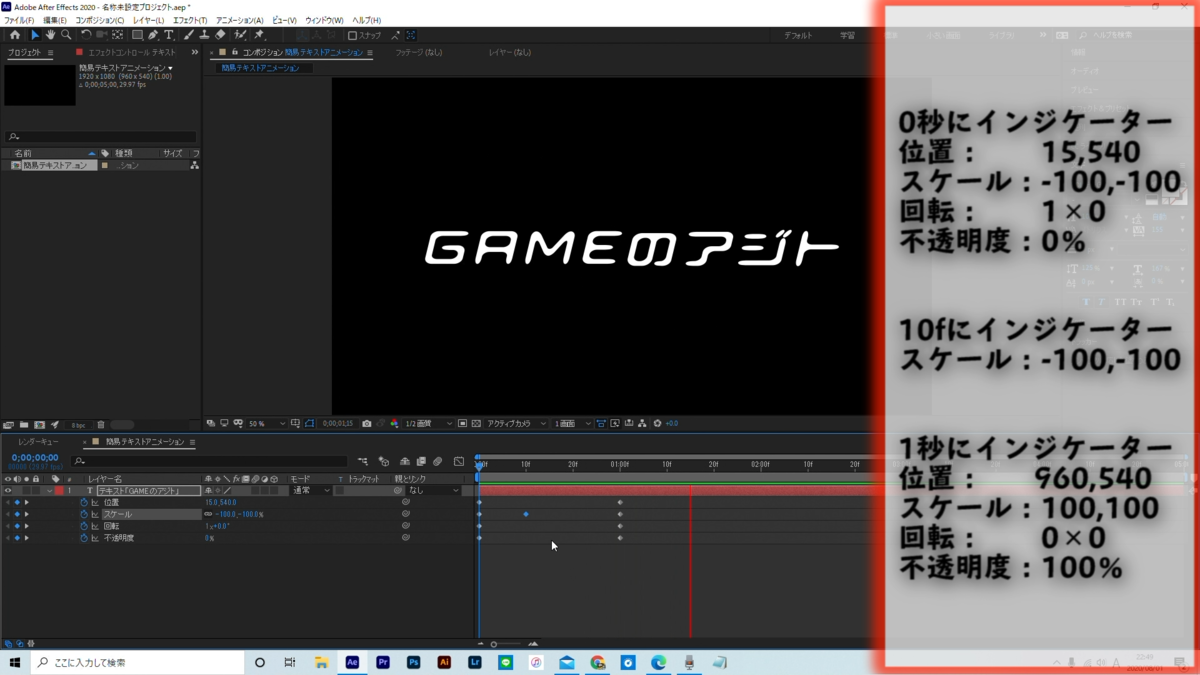Open the エフェクト(T) menu
The image size is (1200, 675).
190,20
